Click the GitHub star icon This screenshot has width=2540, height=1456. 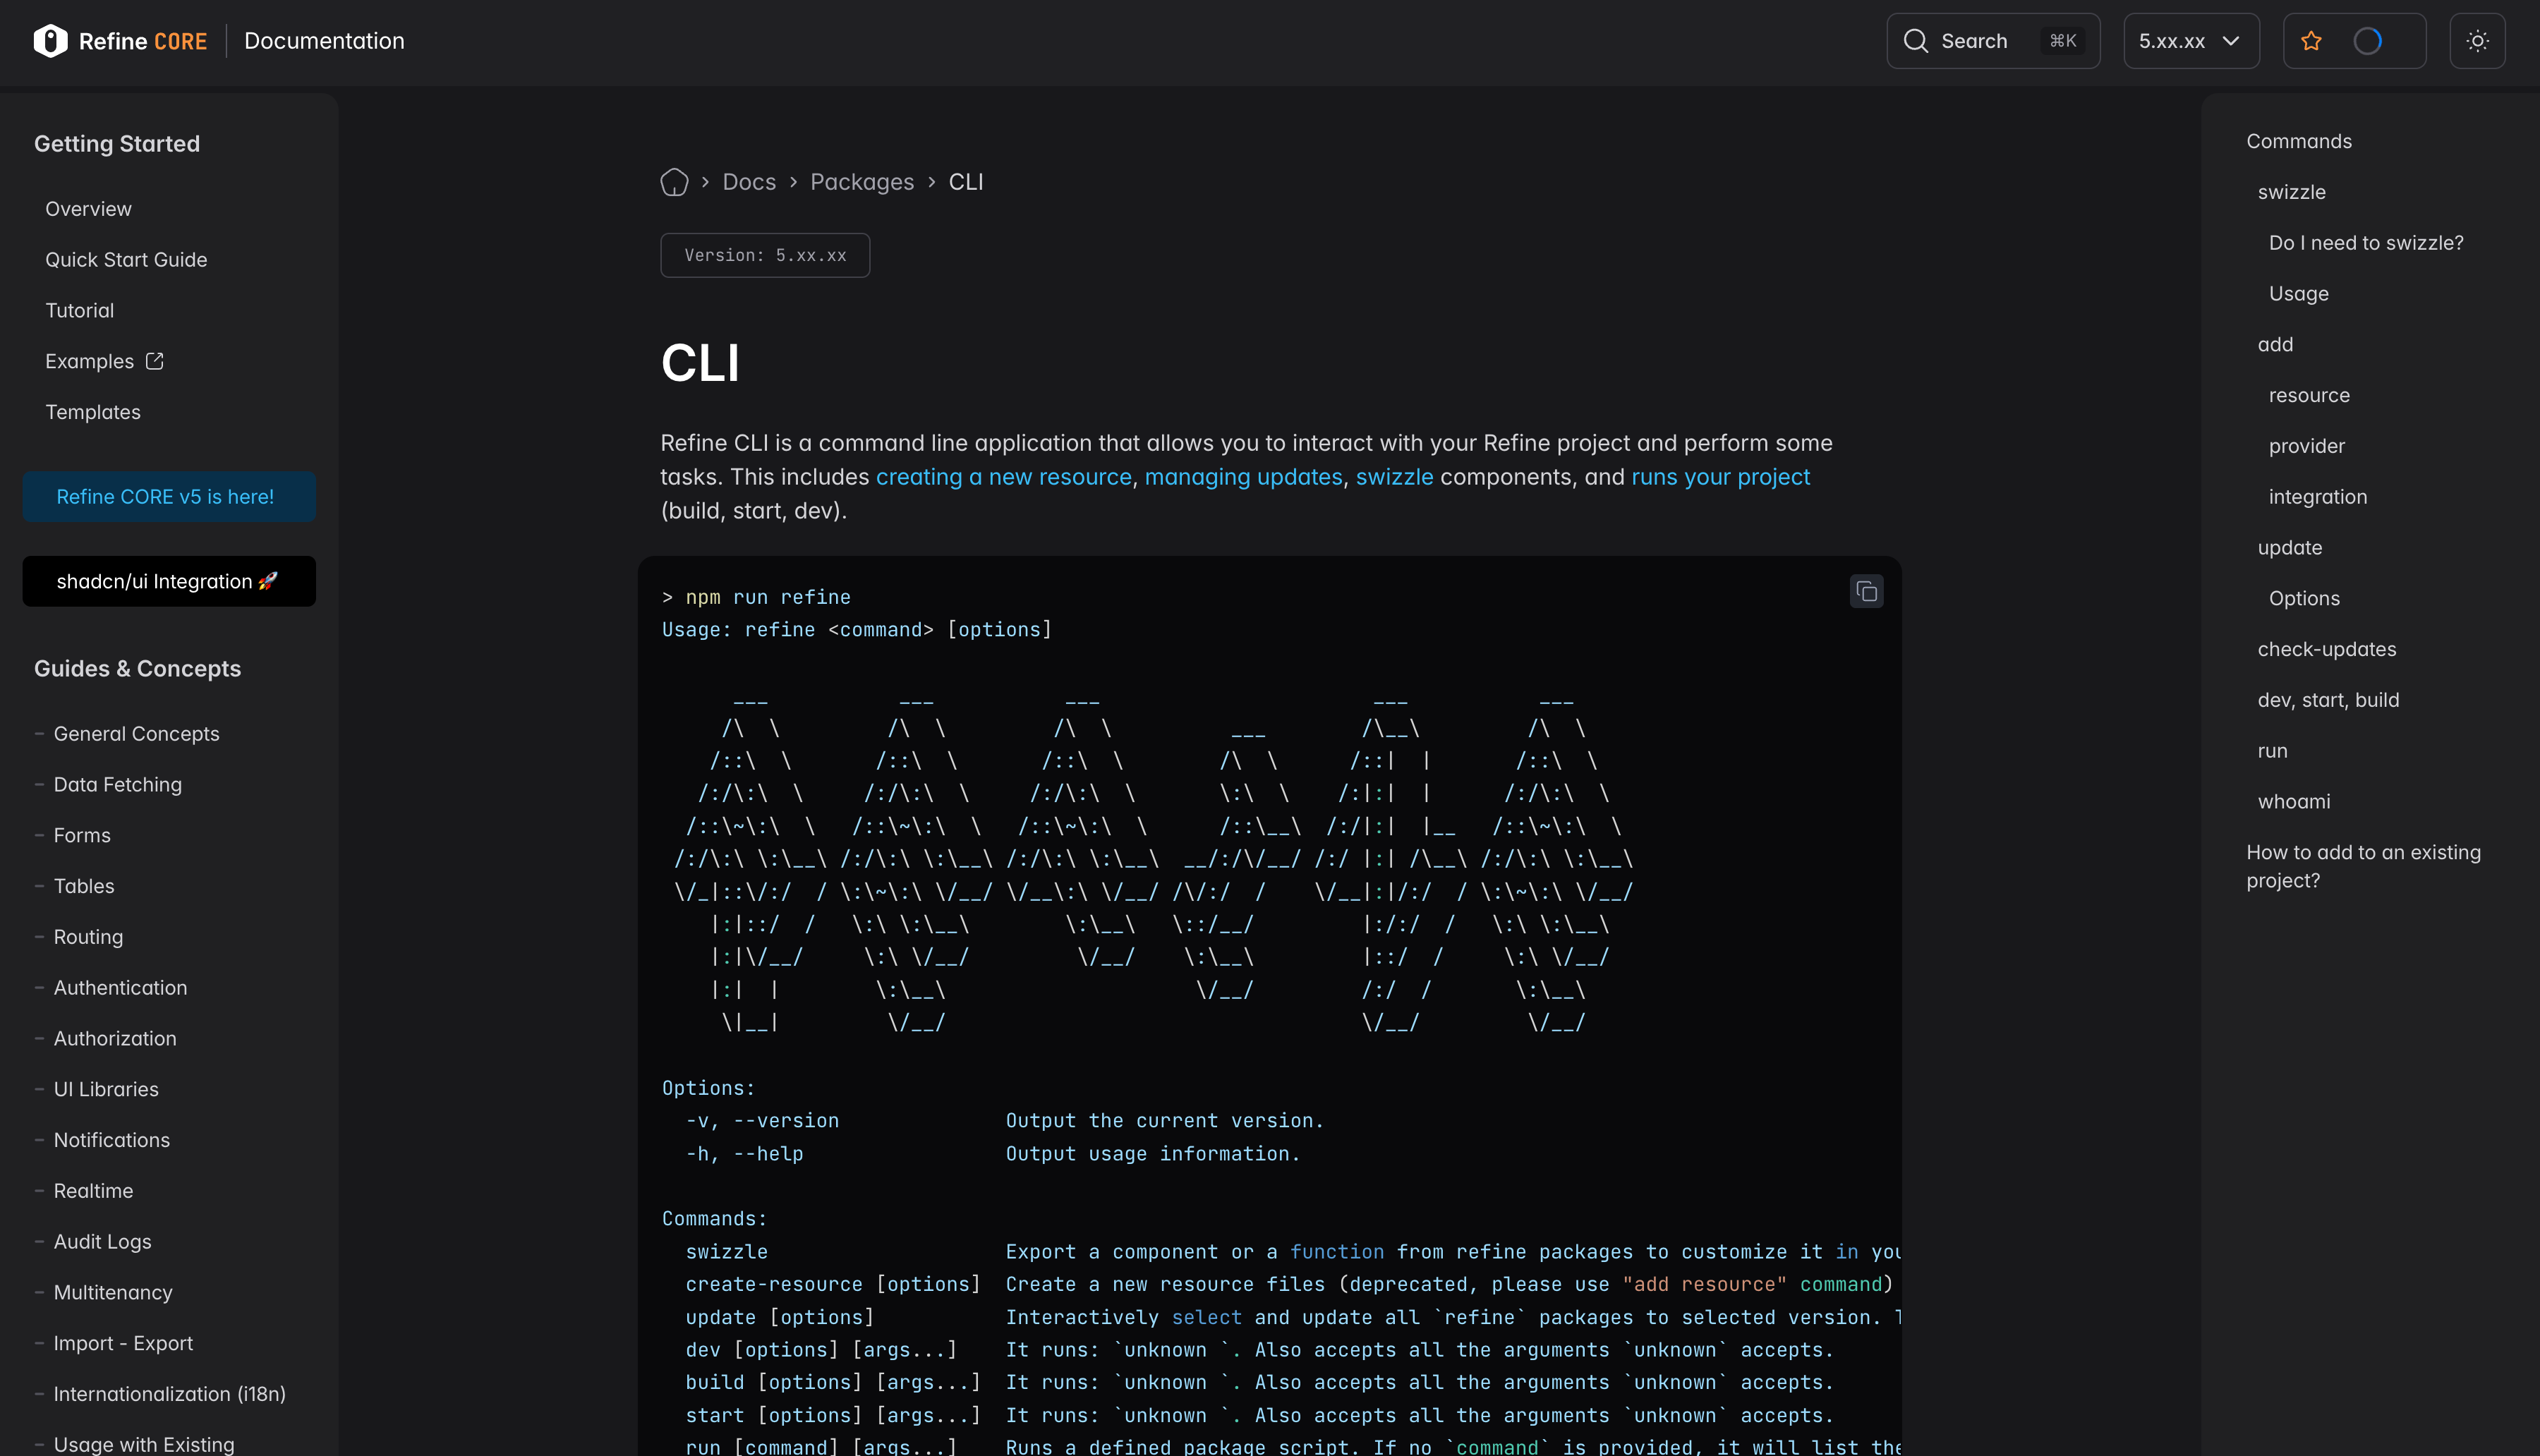coord(2311,41)
